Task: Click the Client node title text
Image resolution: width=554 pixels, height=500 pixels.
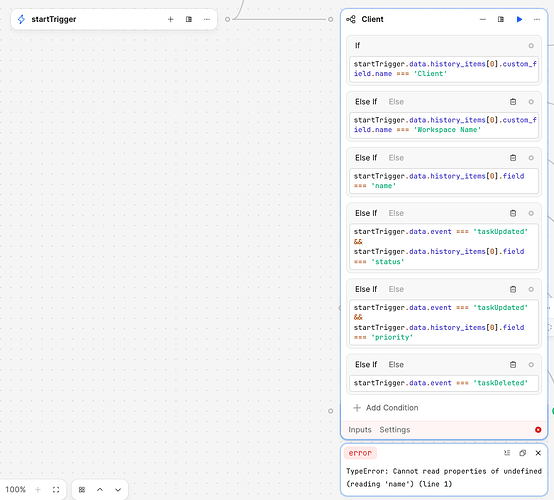Action: [x=372, y=19]
